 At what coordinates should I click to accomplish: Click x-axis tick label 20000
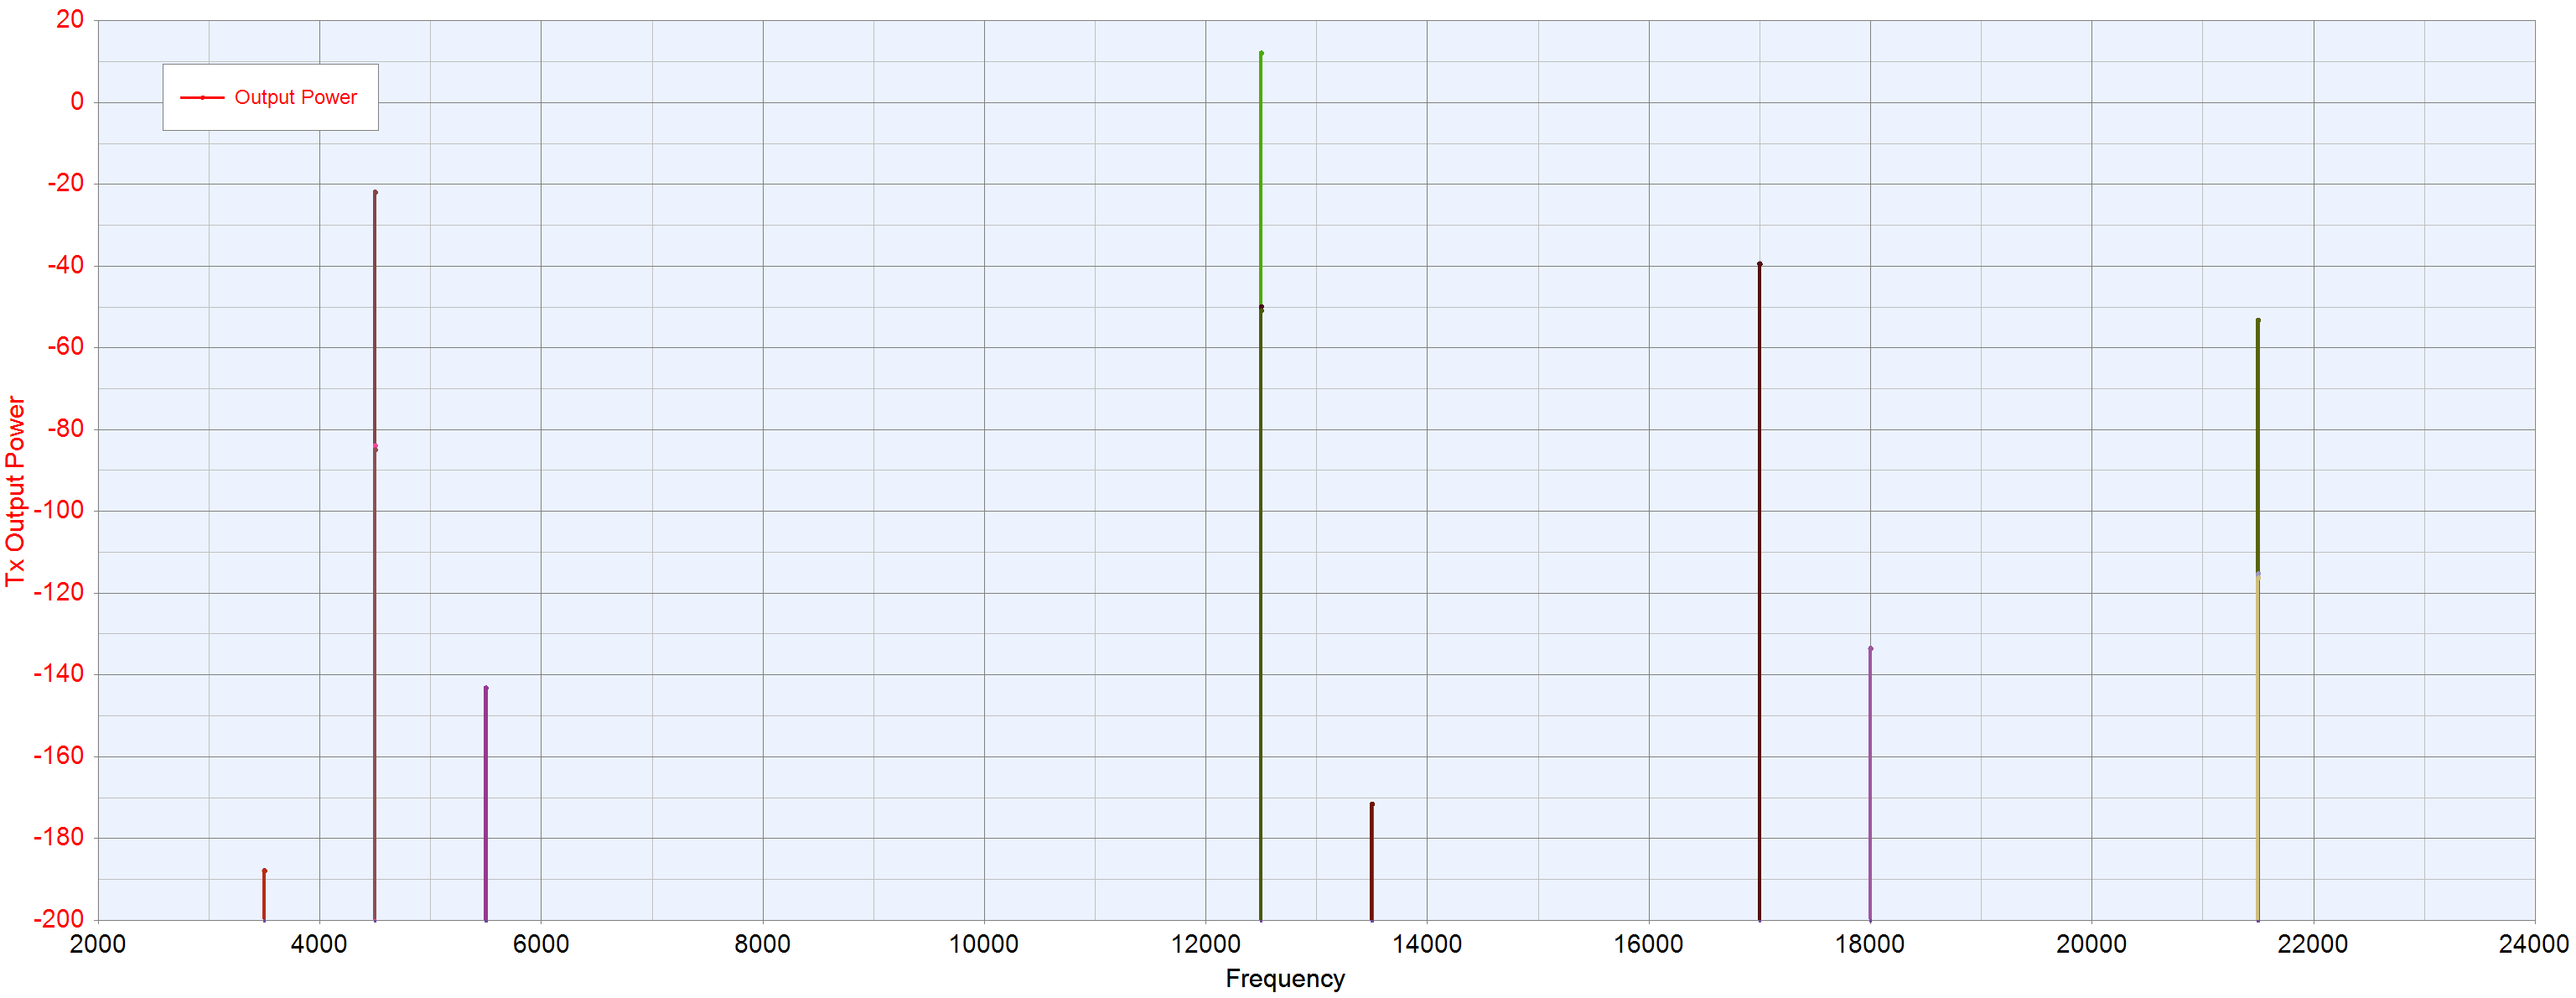pos(2091,944)
